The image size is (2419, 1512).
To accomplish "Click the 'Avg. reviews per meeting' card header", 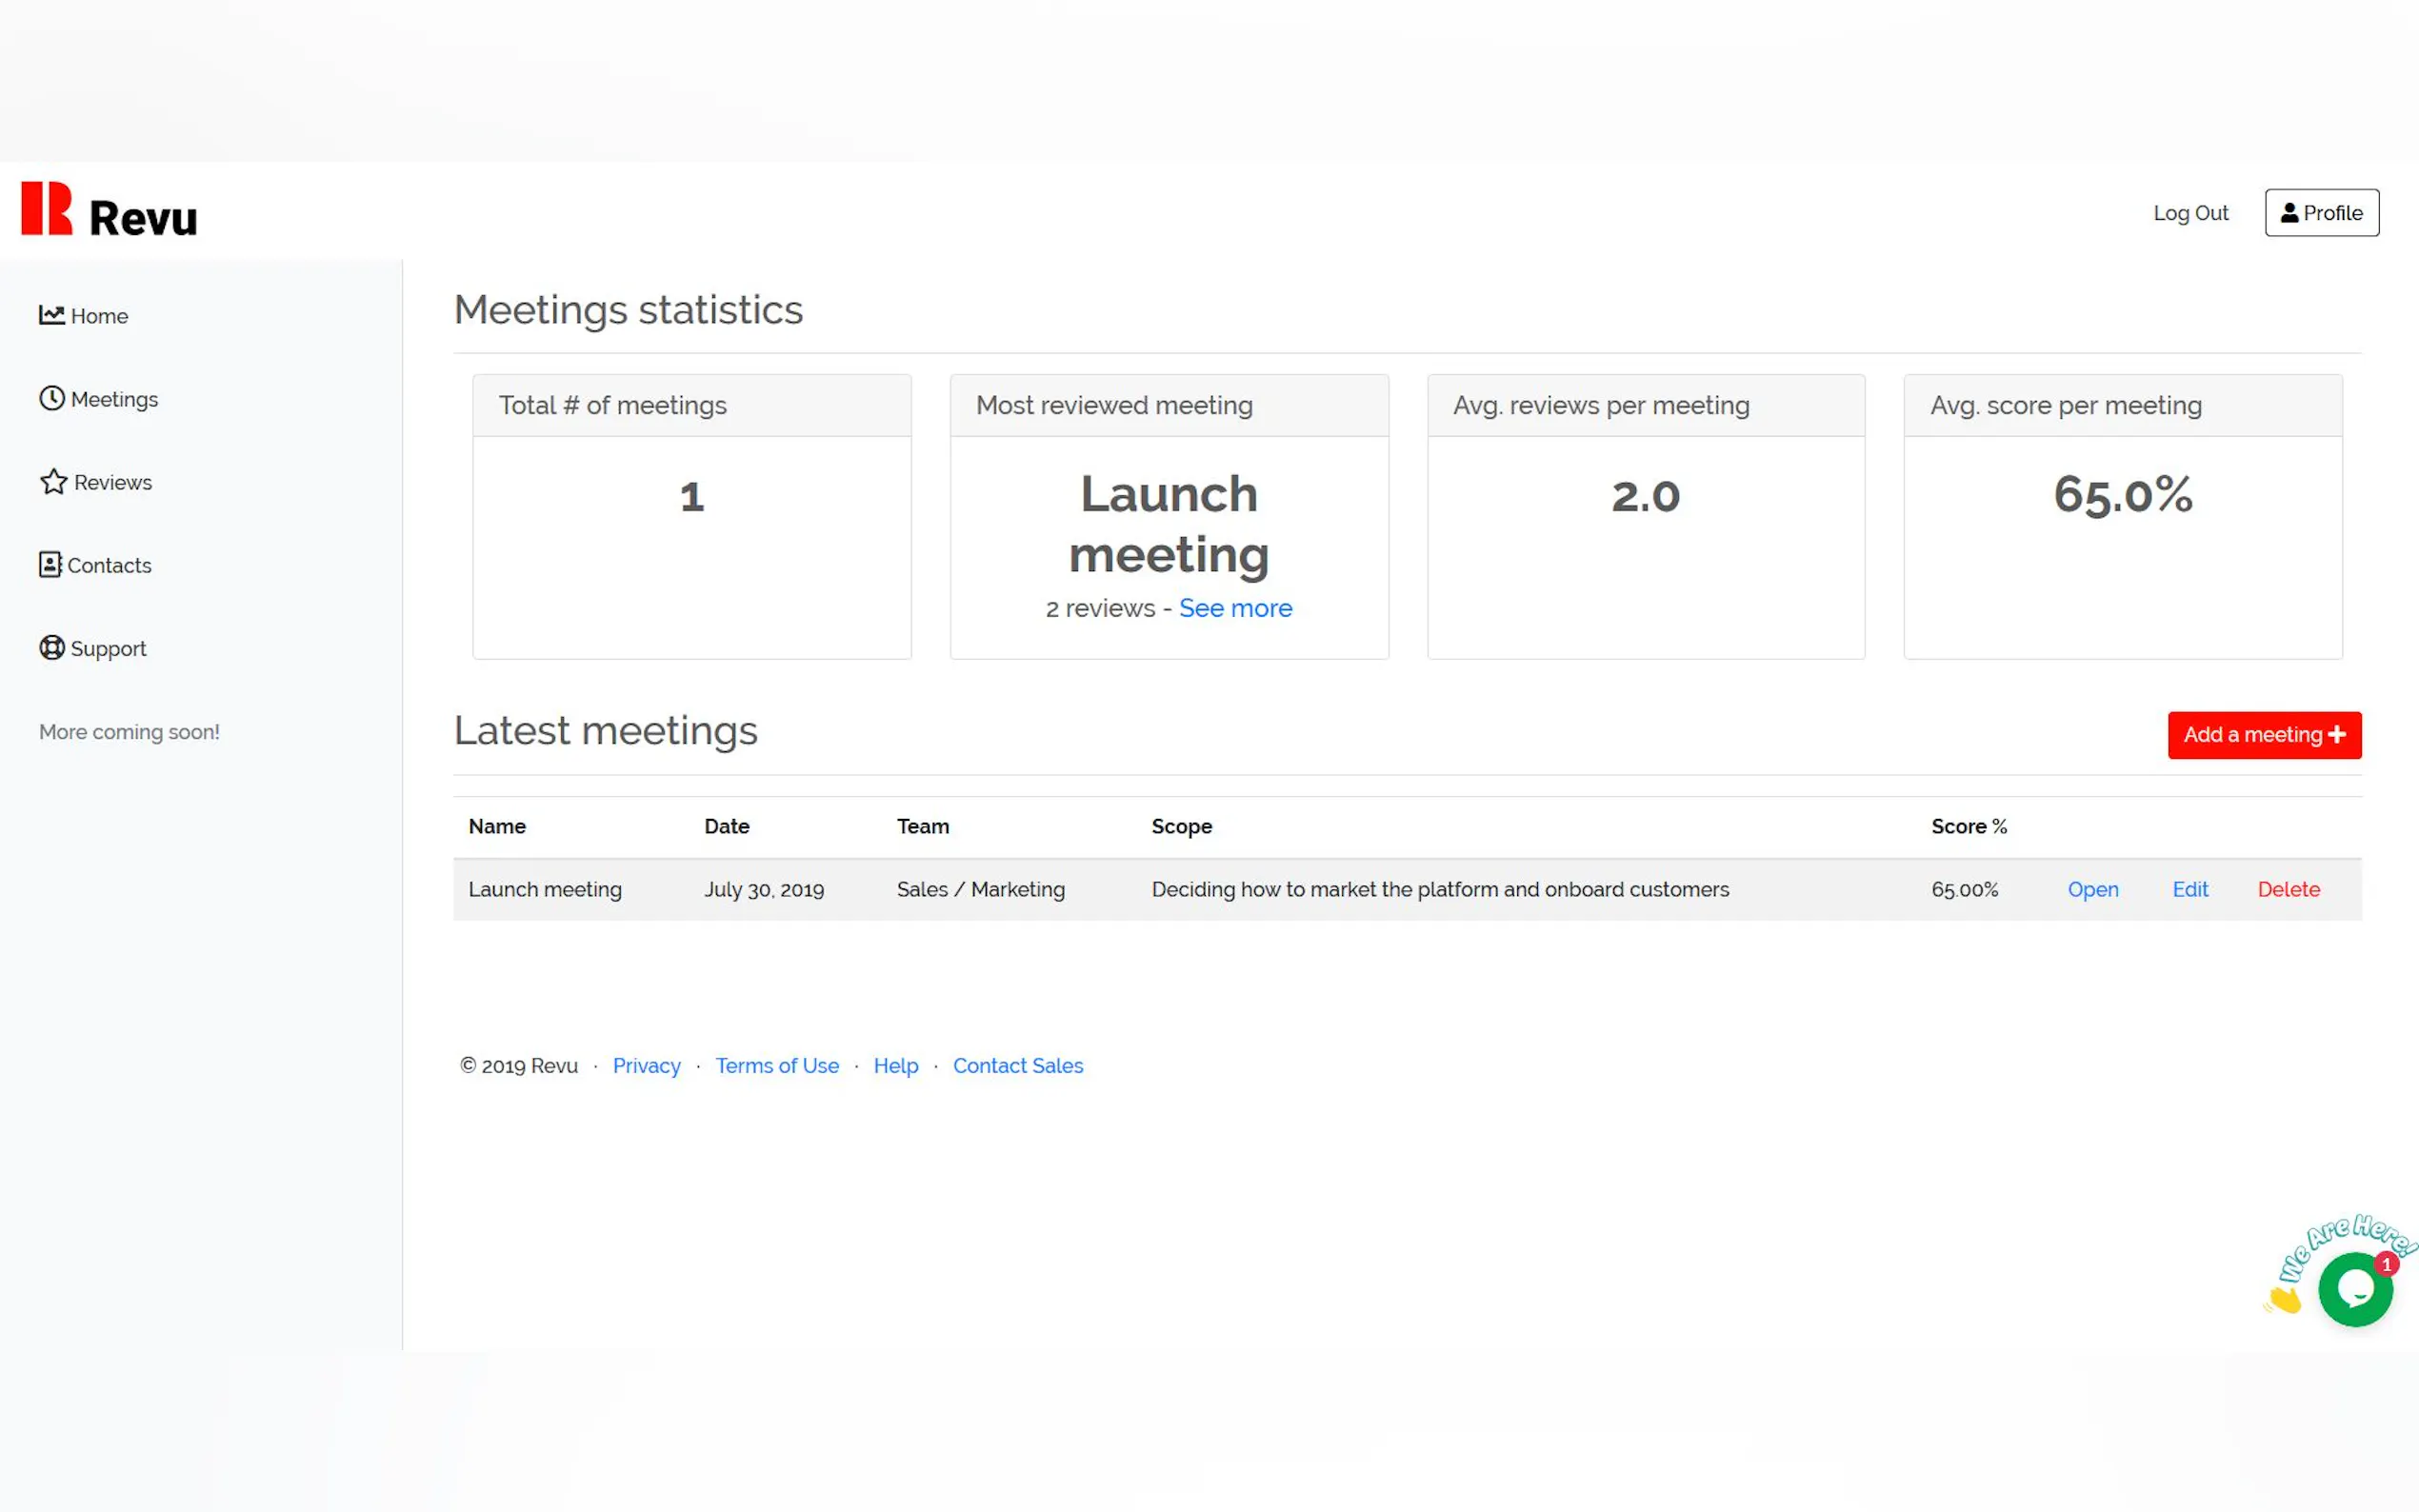I will click(1645, 405).
